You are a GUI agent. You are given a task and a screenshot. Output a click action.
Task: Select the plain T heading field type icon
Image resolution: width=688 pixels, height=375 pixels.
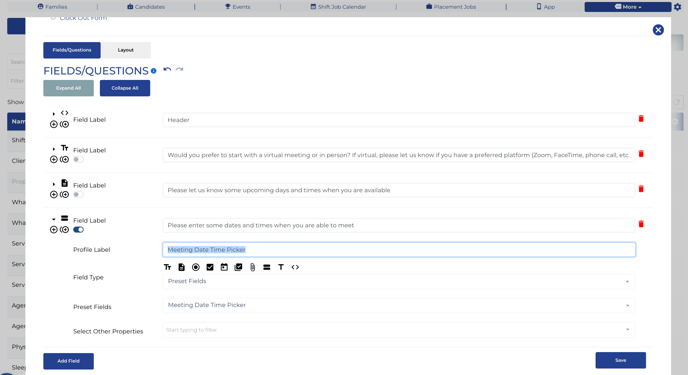tap(281, 267)
